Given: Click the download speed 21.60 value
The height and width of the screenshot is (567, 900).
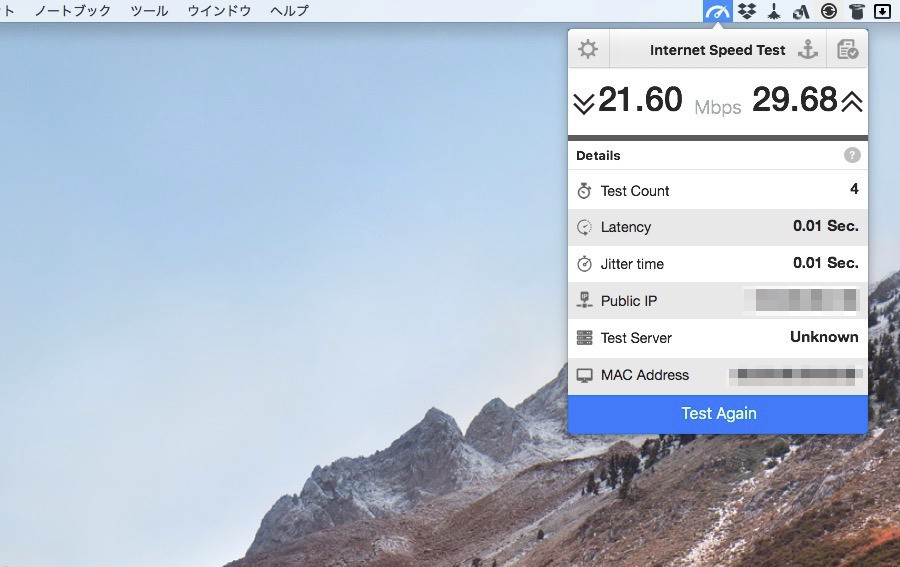Looking at the screenshot, I should pos(640,100).
